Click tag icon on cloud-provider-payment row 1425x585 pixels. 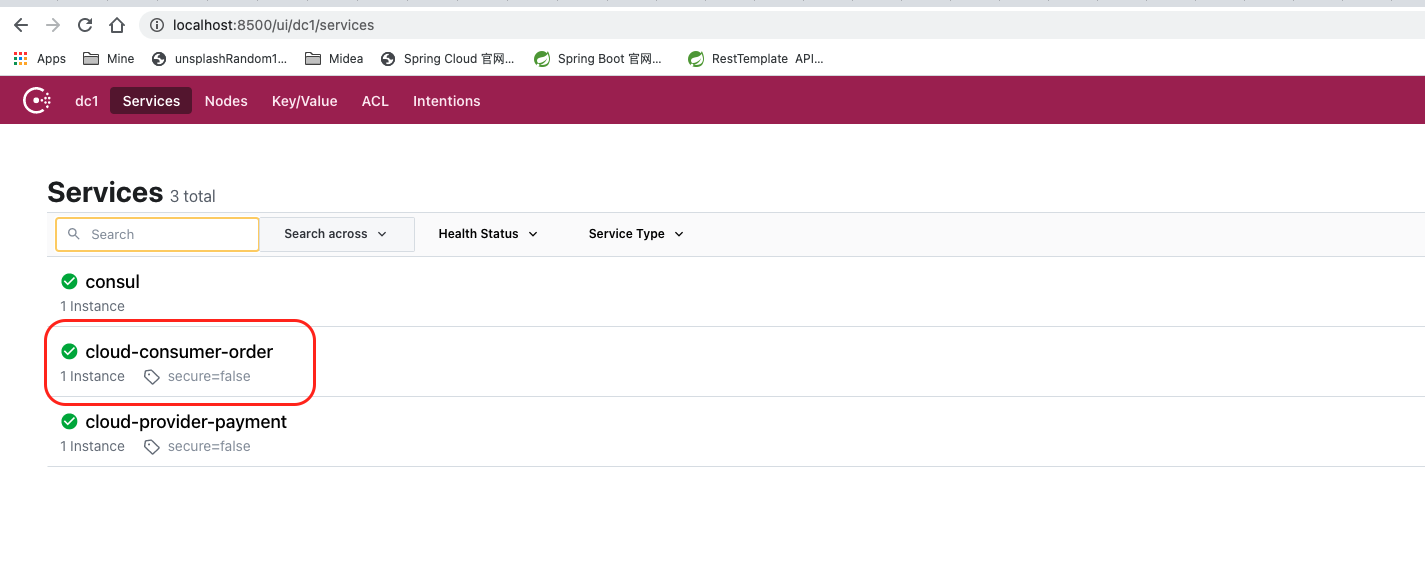point(152,447)
